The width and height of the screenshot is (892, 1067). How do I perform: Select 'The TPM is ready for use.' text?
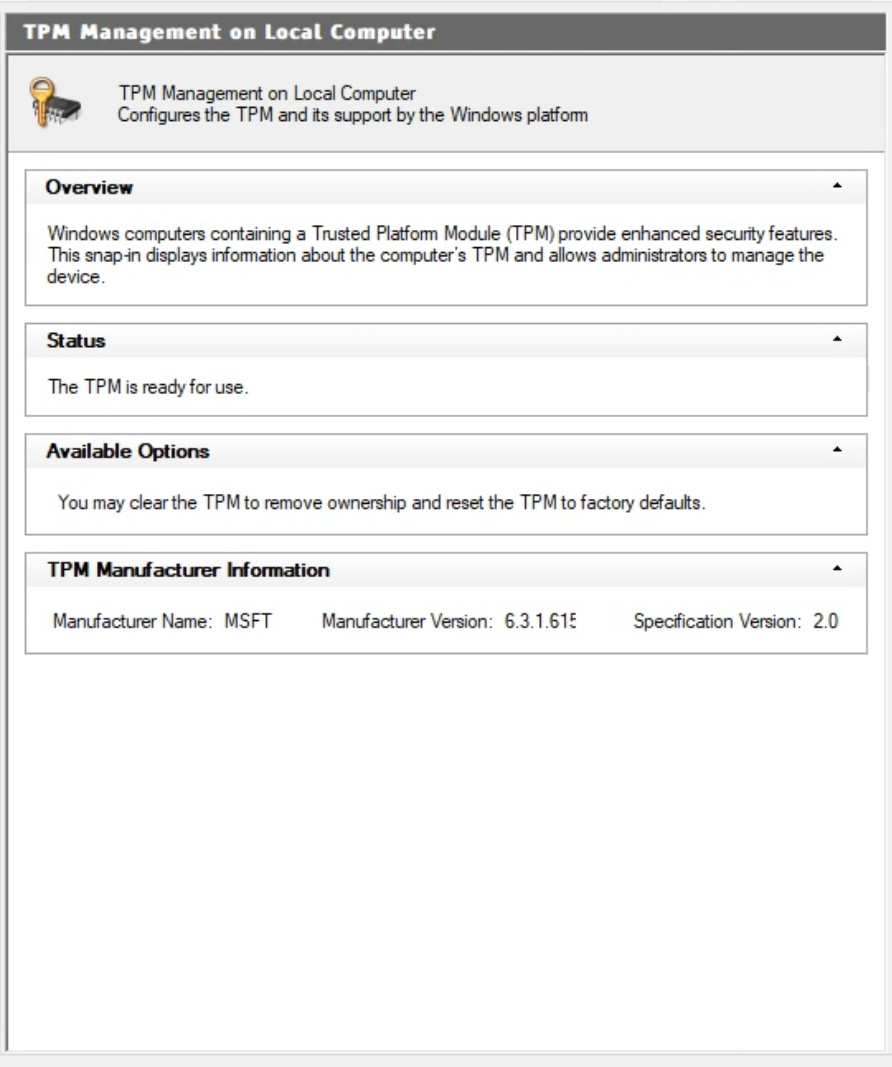click(148, 387)
